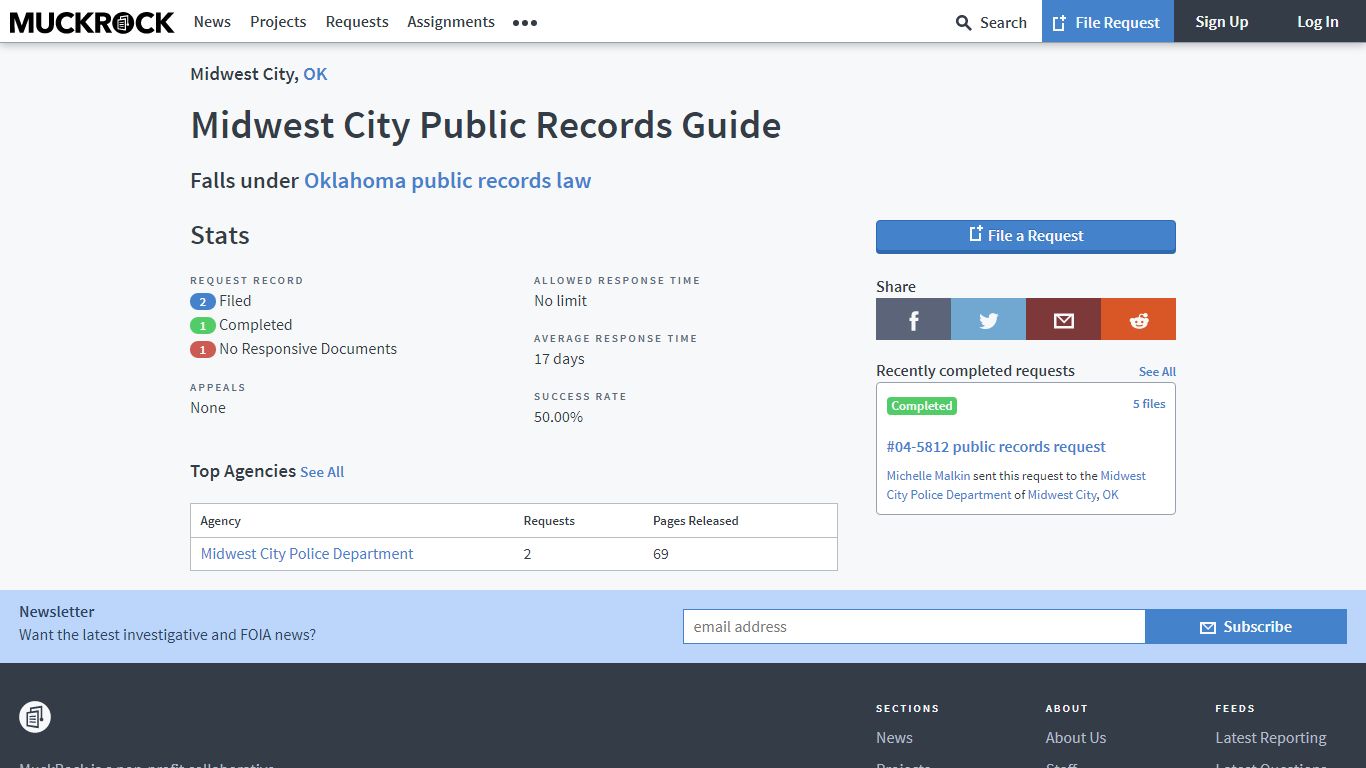See All recently completed requests
The width and height of the screenshot is (1366, 768).
click(1157, 372)
